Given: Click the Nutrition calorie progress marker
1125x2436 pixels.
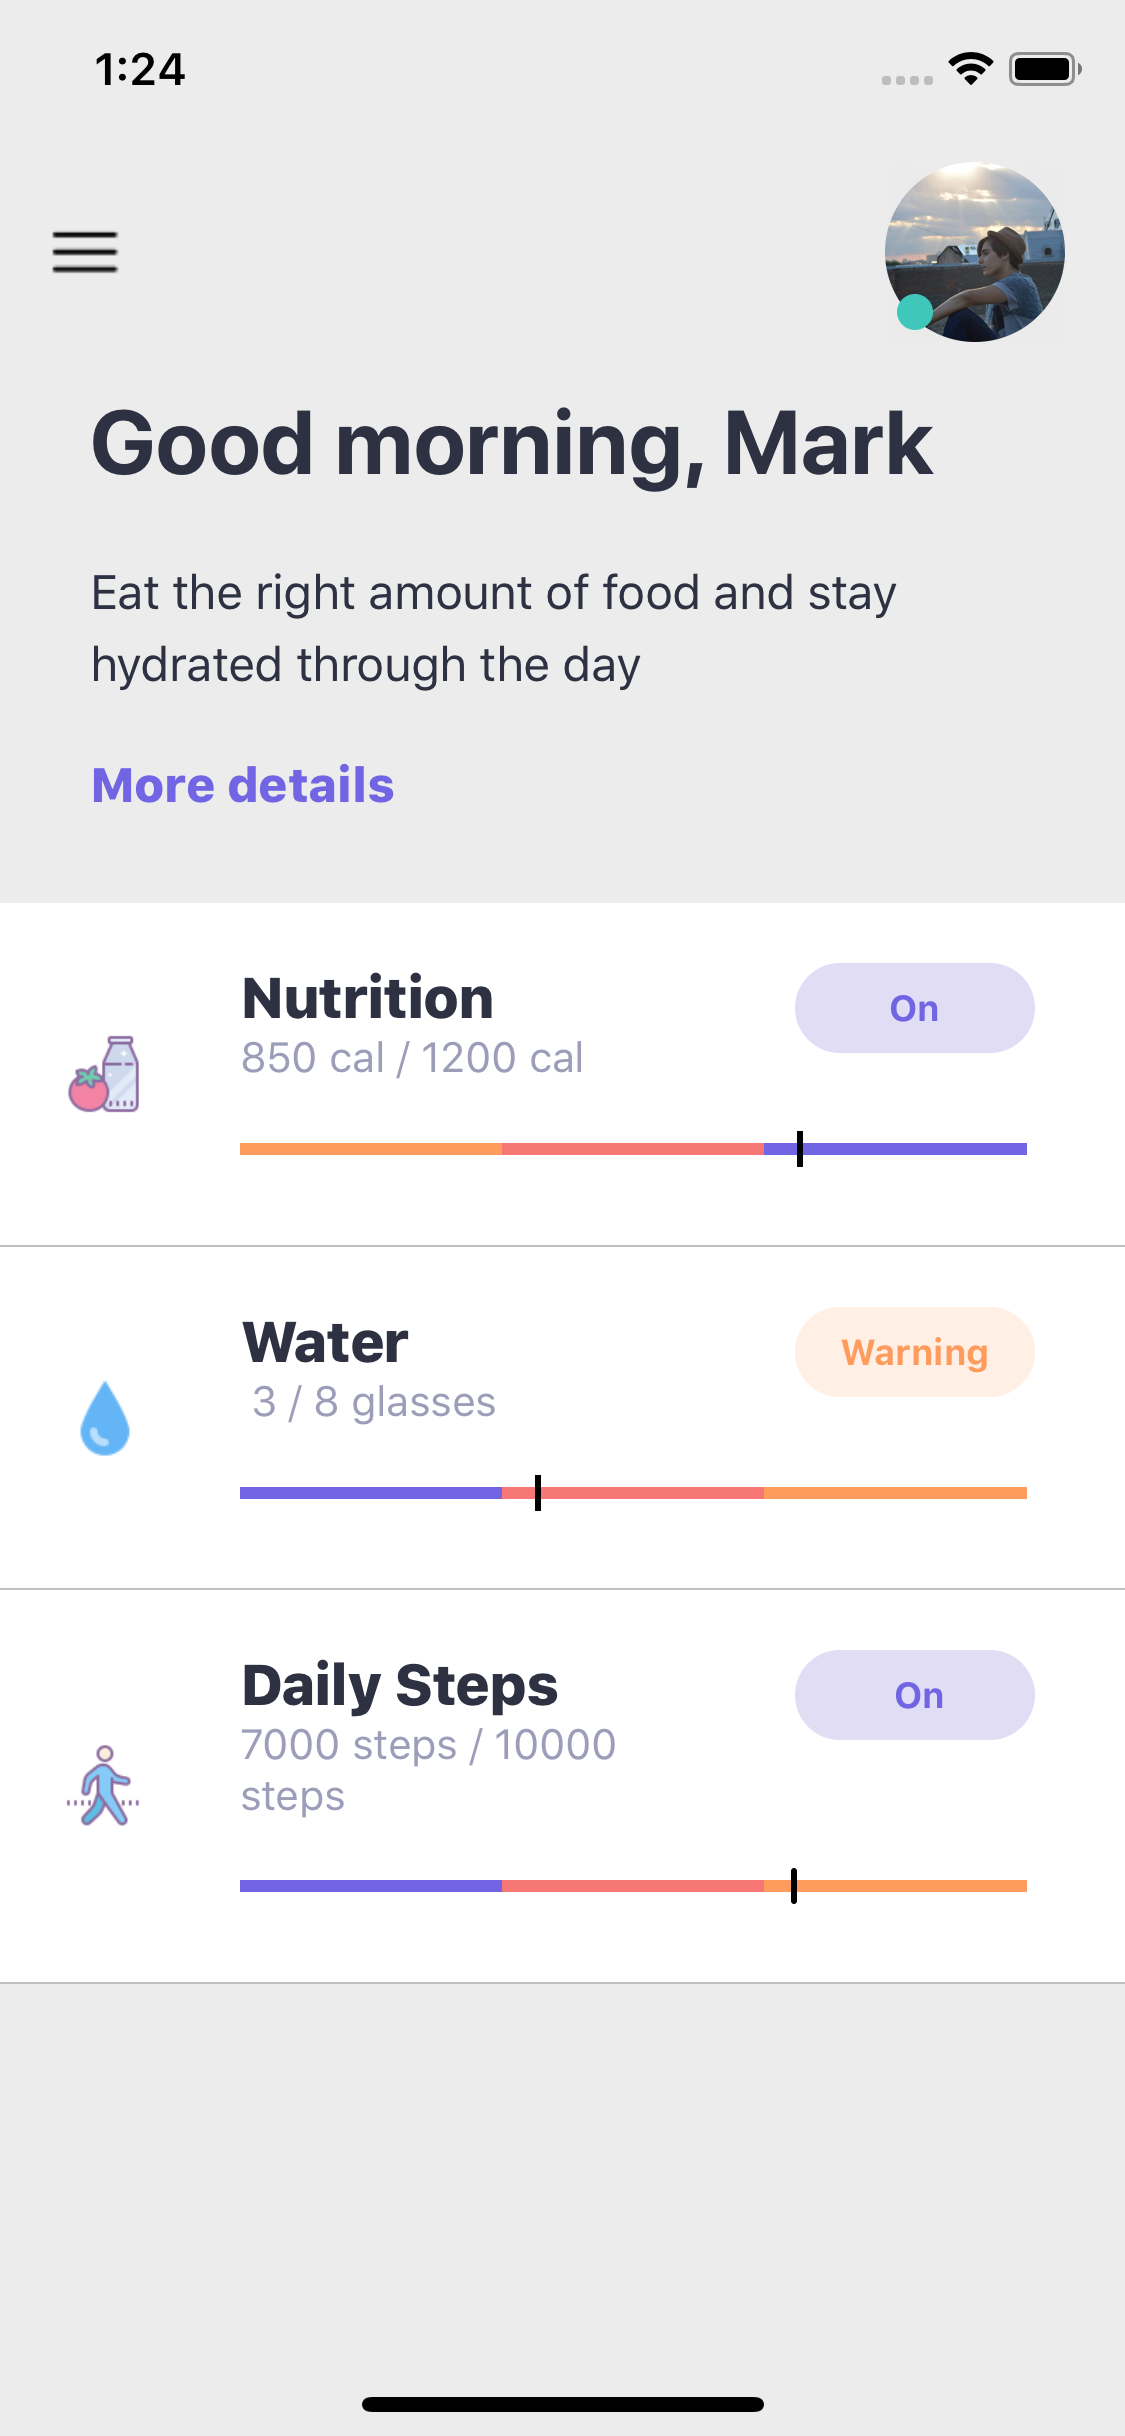Looking at the screenshot, I should click(800, 1149).
